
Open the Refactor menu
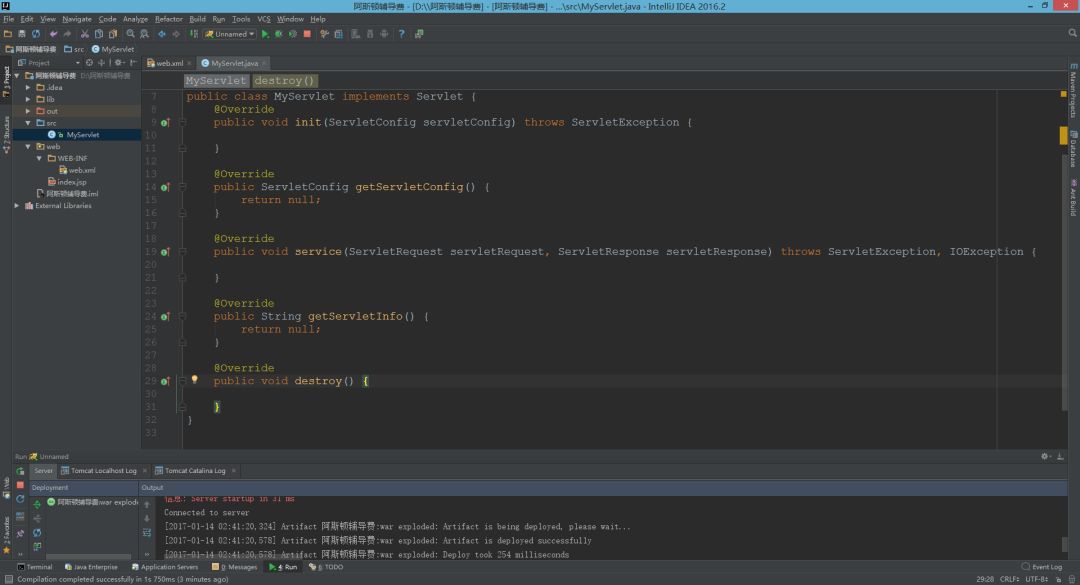(169, 19)
